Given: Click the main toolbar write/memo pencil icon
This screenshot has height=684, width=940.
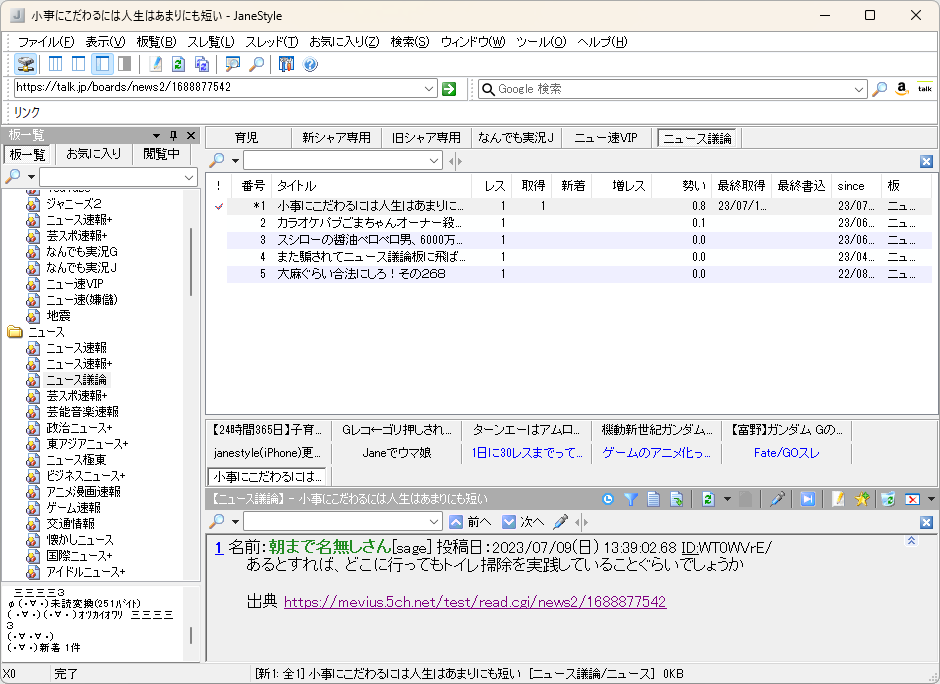Looking at the screenshot, I should (x=155, y=64).
